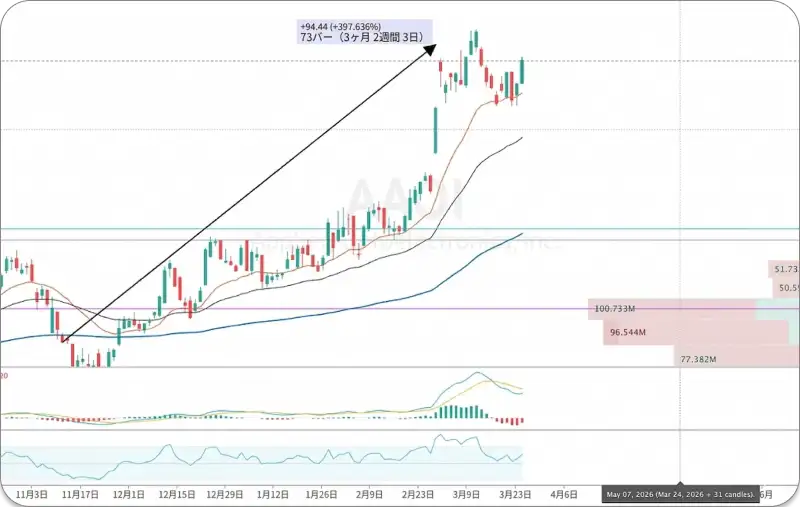
Task: Click the red MACD histogram bars
Action: (509, 421)
